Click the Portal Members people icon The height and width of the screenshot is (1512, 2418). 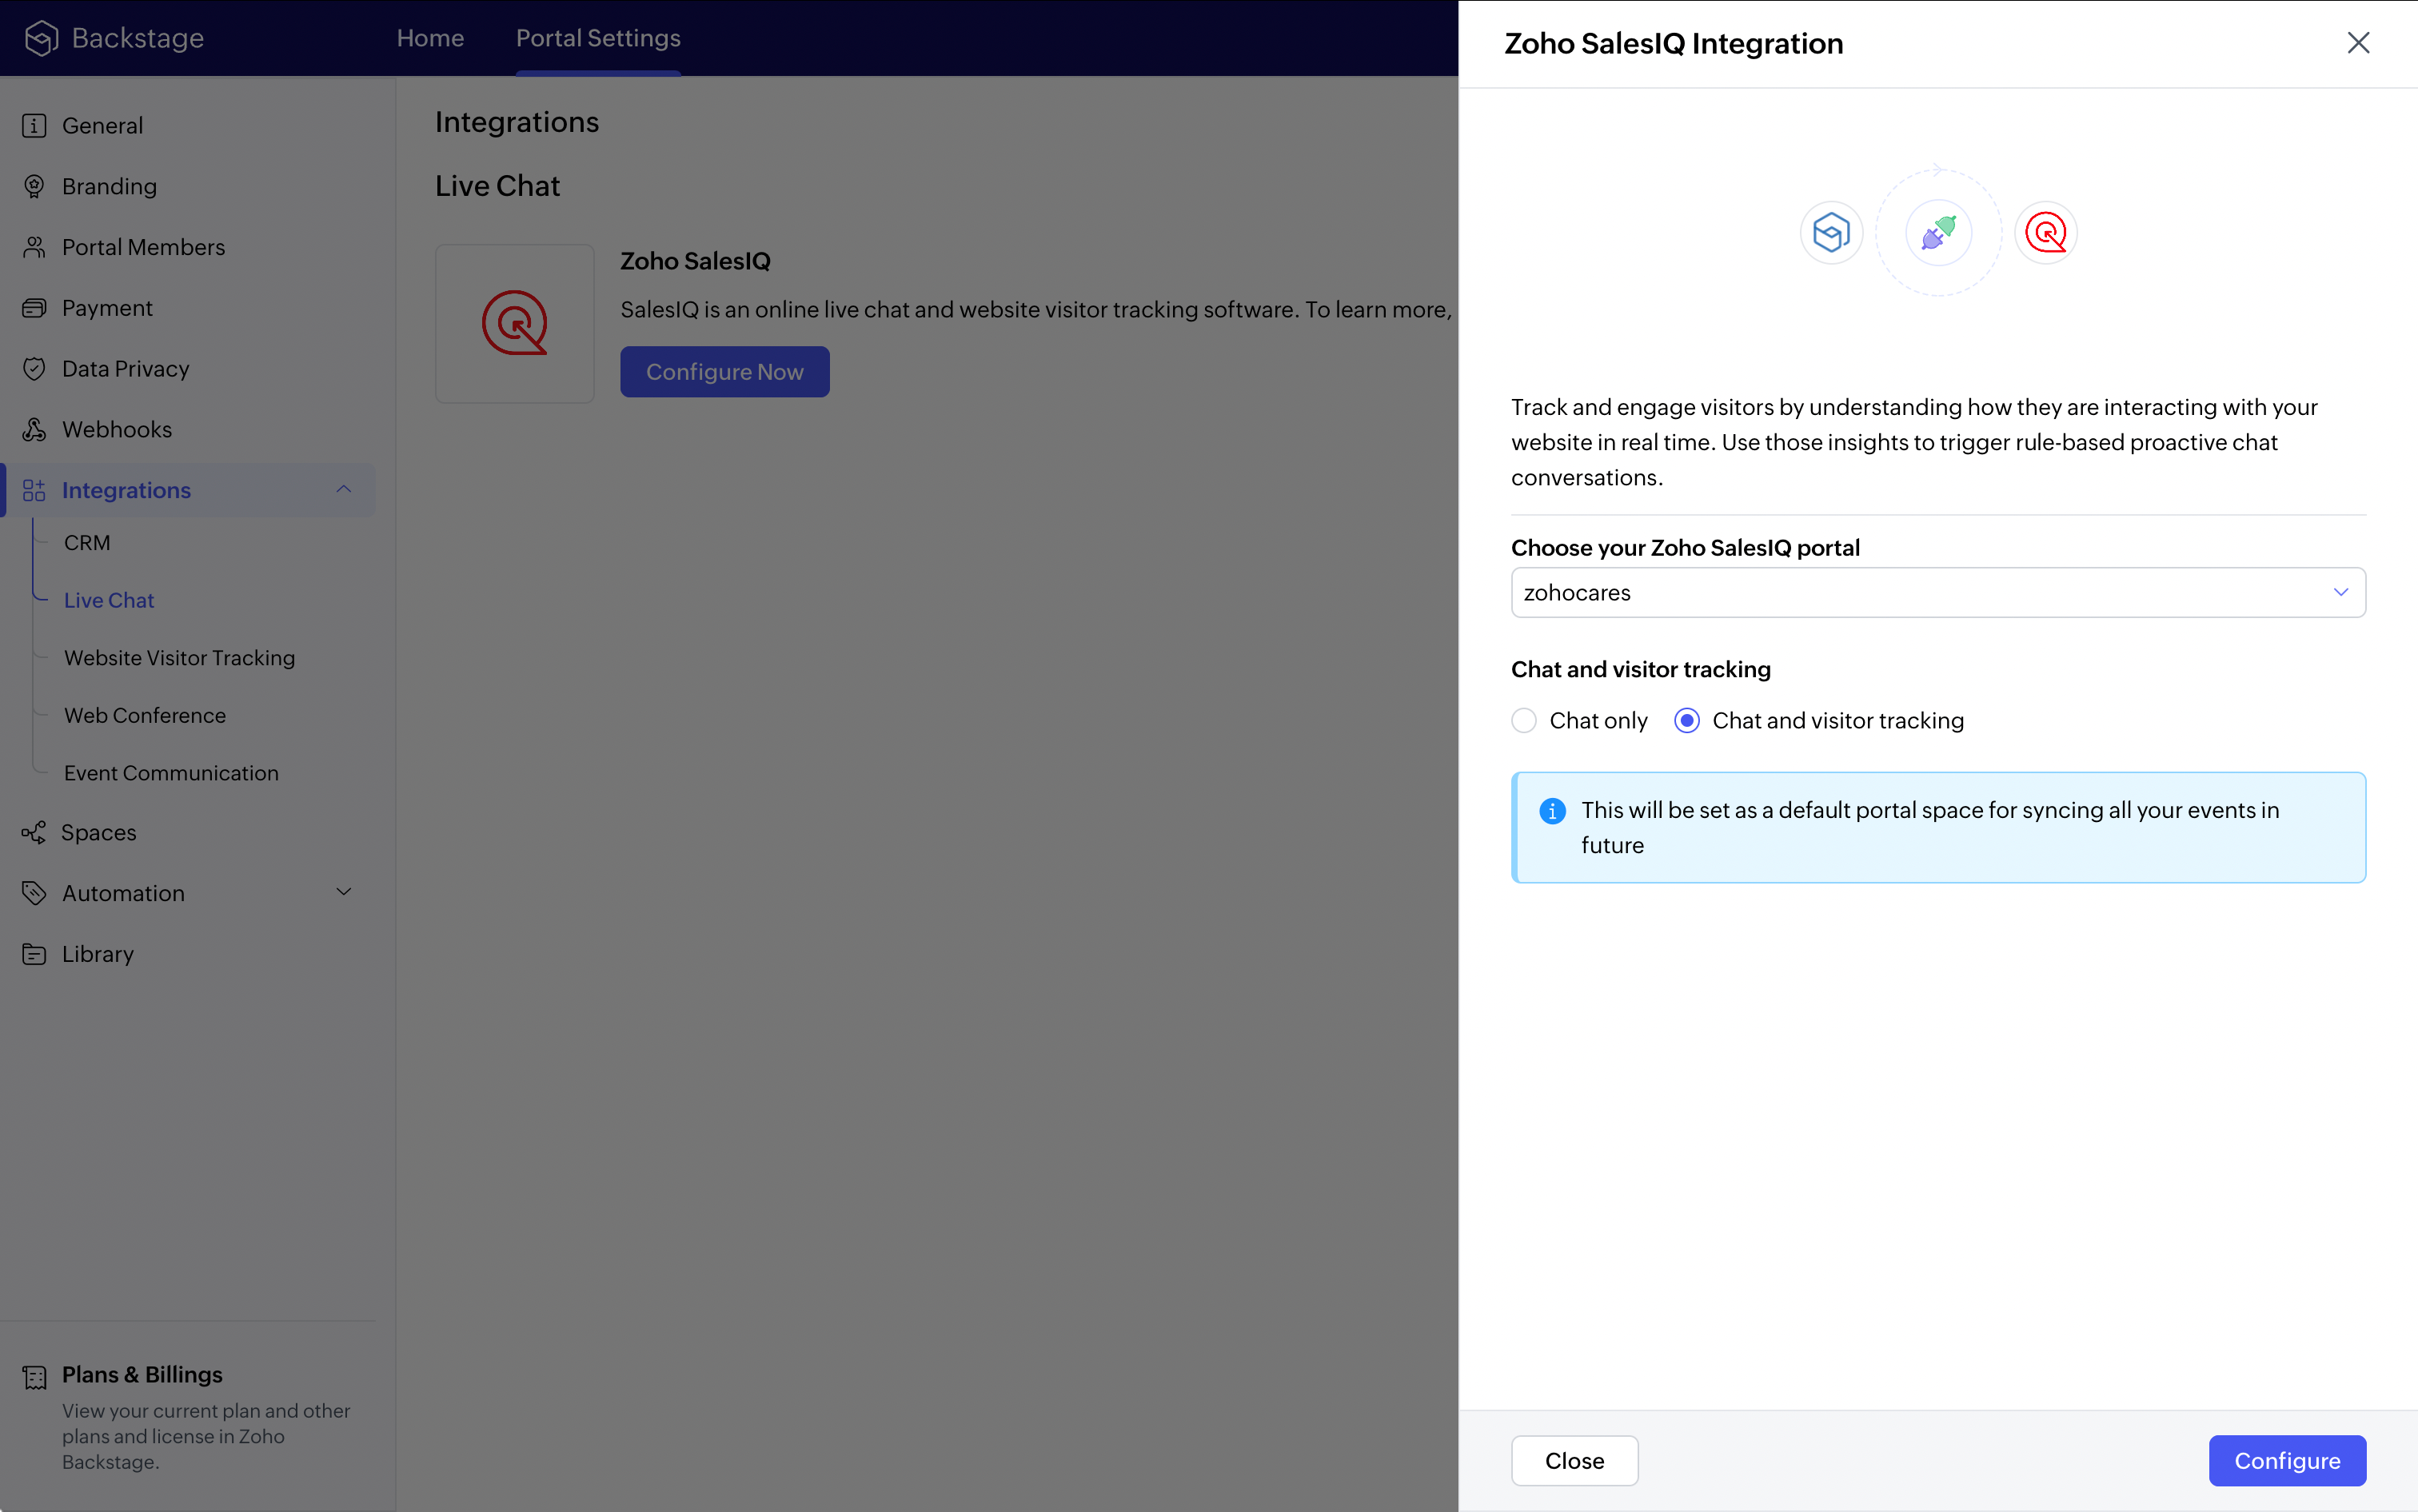point(34,247)
